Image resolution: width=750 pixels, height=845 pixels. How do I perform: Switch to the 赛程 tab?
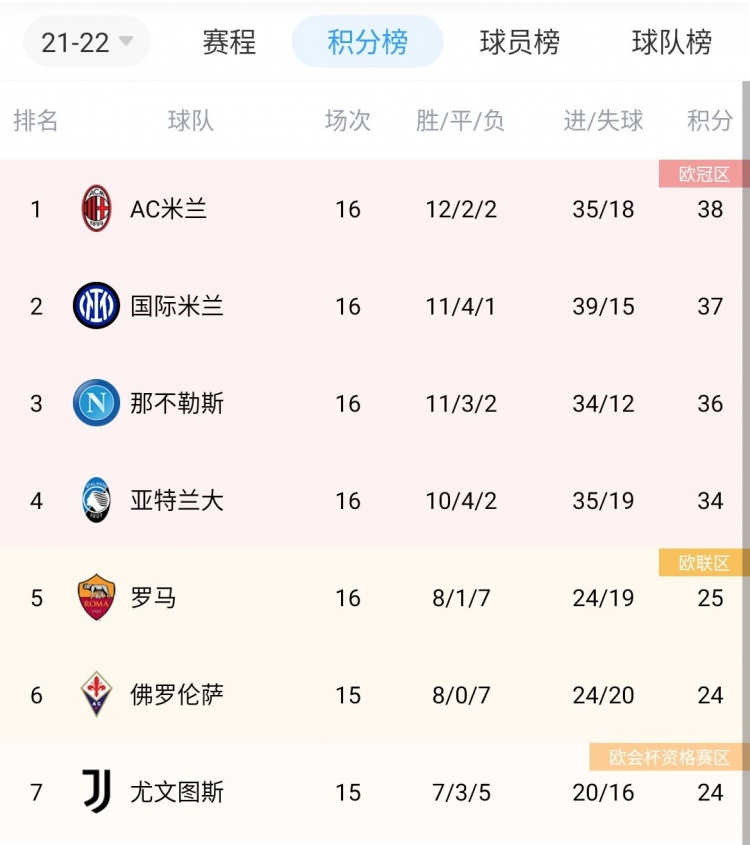(229, 41)
